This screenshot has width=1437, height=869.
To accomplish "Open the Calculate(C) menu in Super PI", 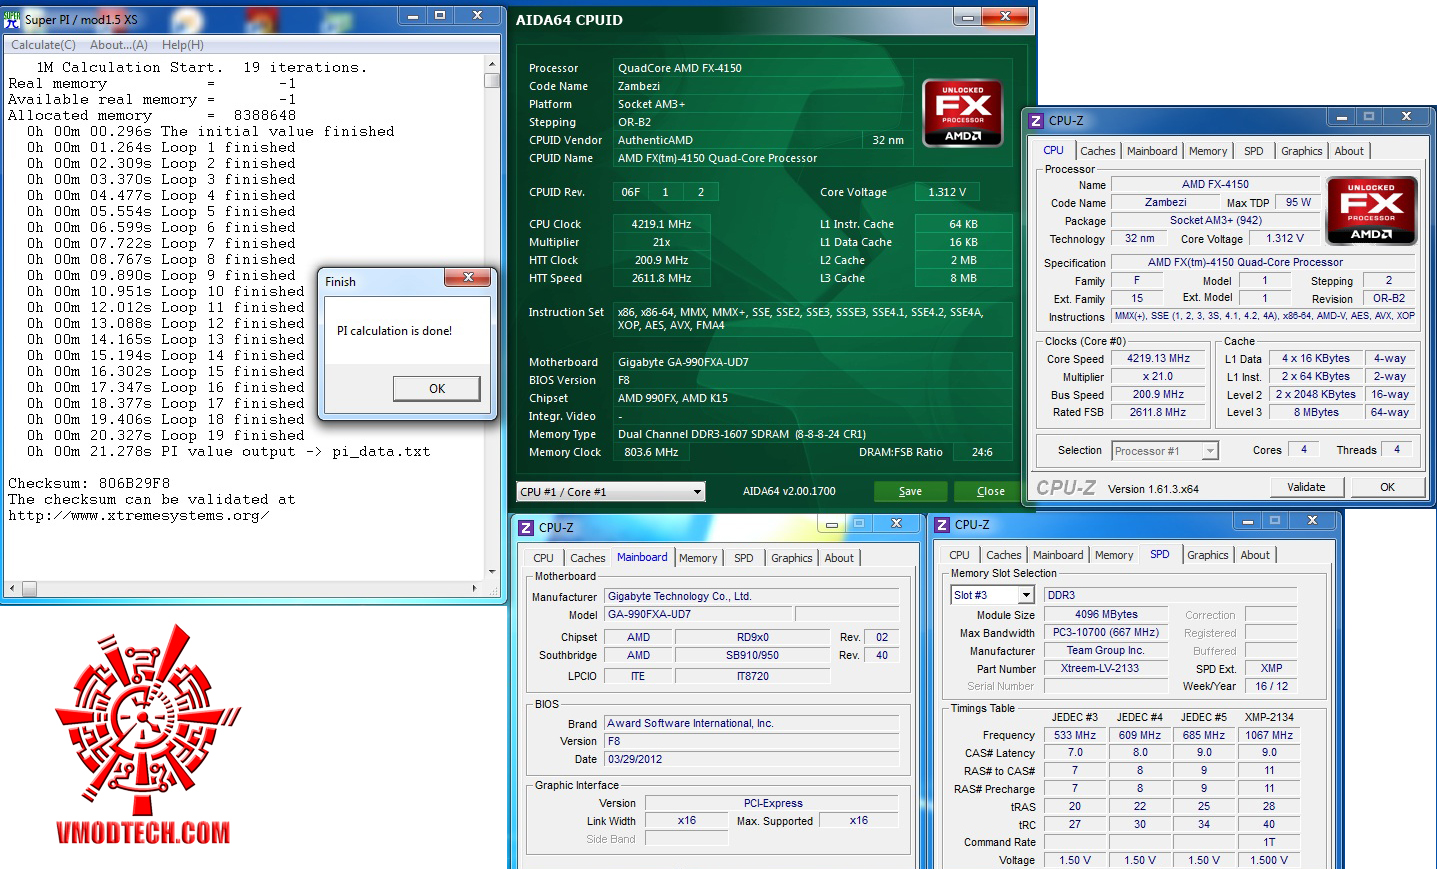I will tap(43, 45).
